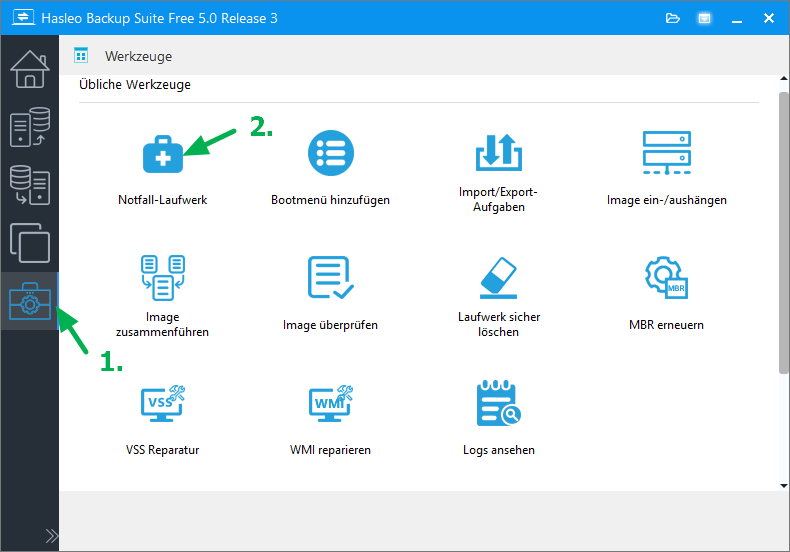
Task: Click the Bootmenü hinzufügen label
Action: pyautogui.click(x=331, y=200)
